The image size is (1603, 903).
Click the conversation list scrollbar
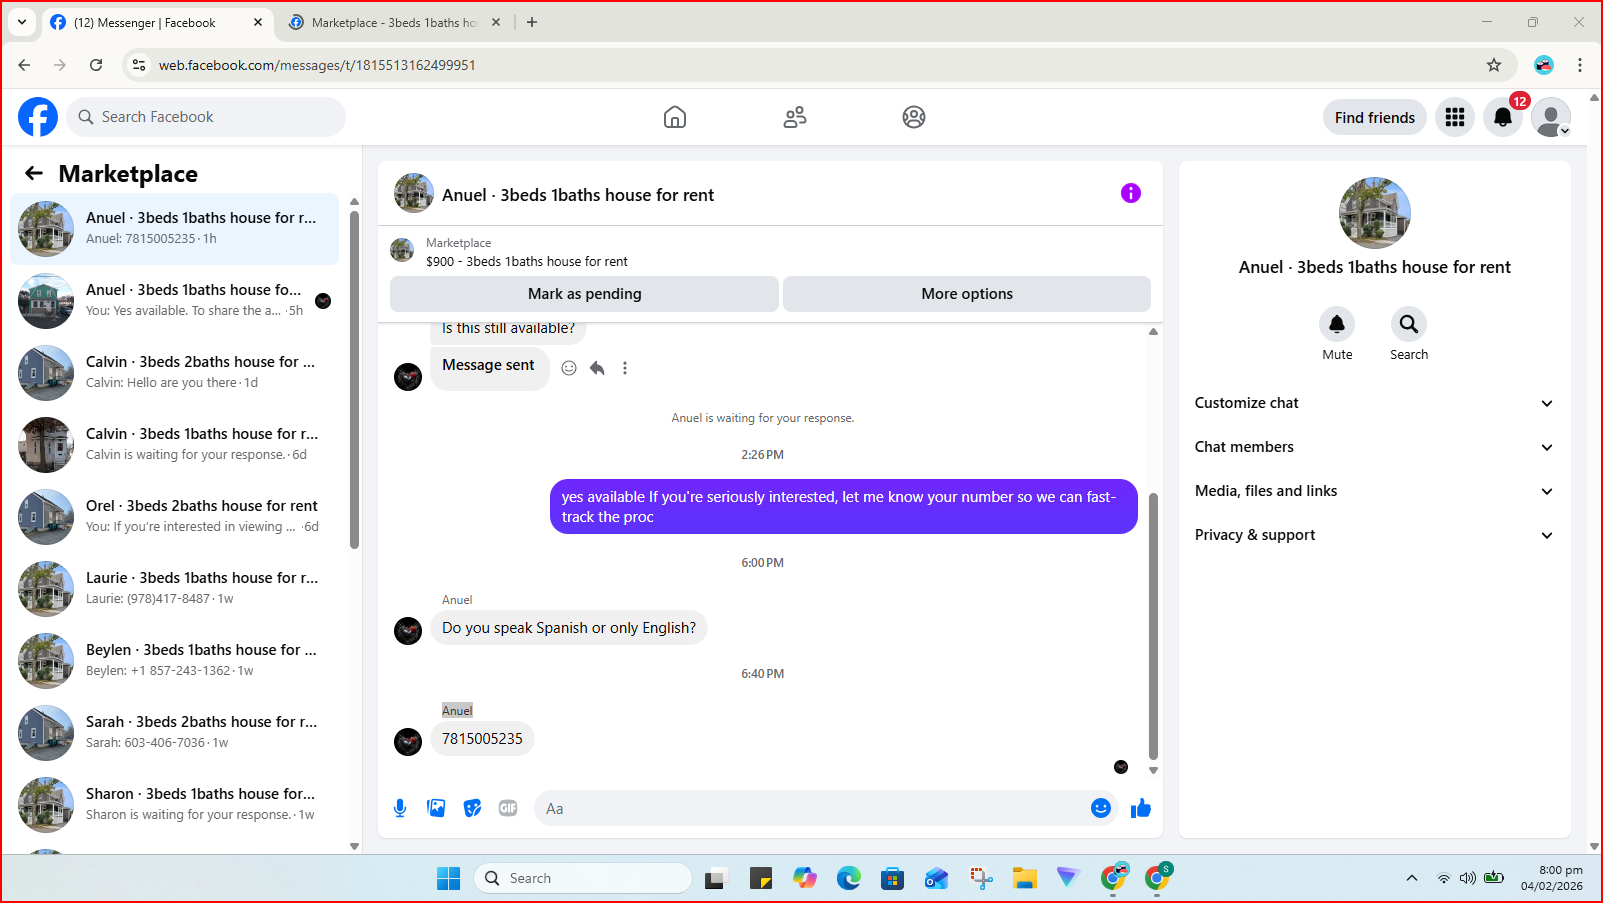coord(354,378)
